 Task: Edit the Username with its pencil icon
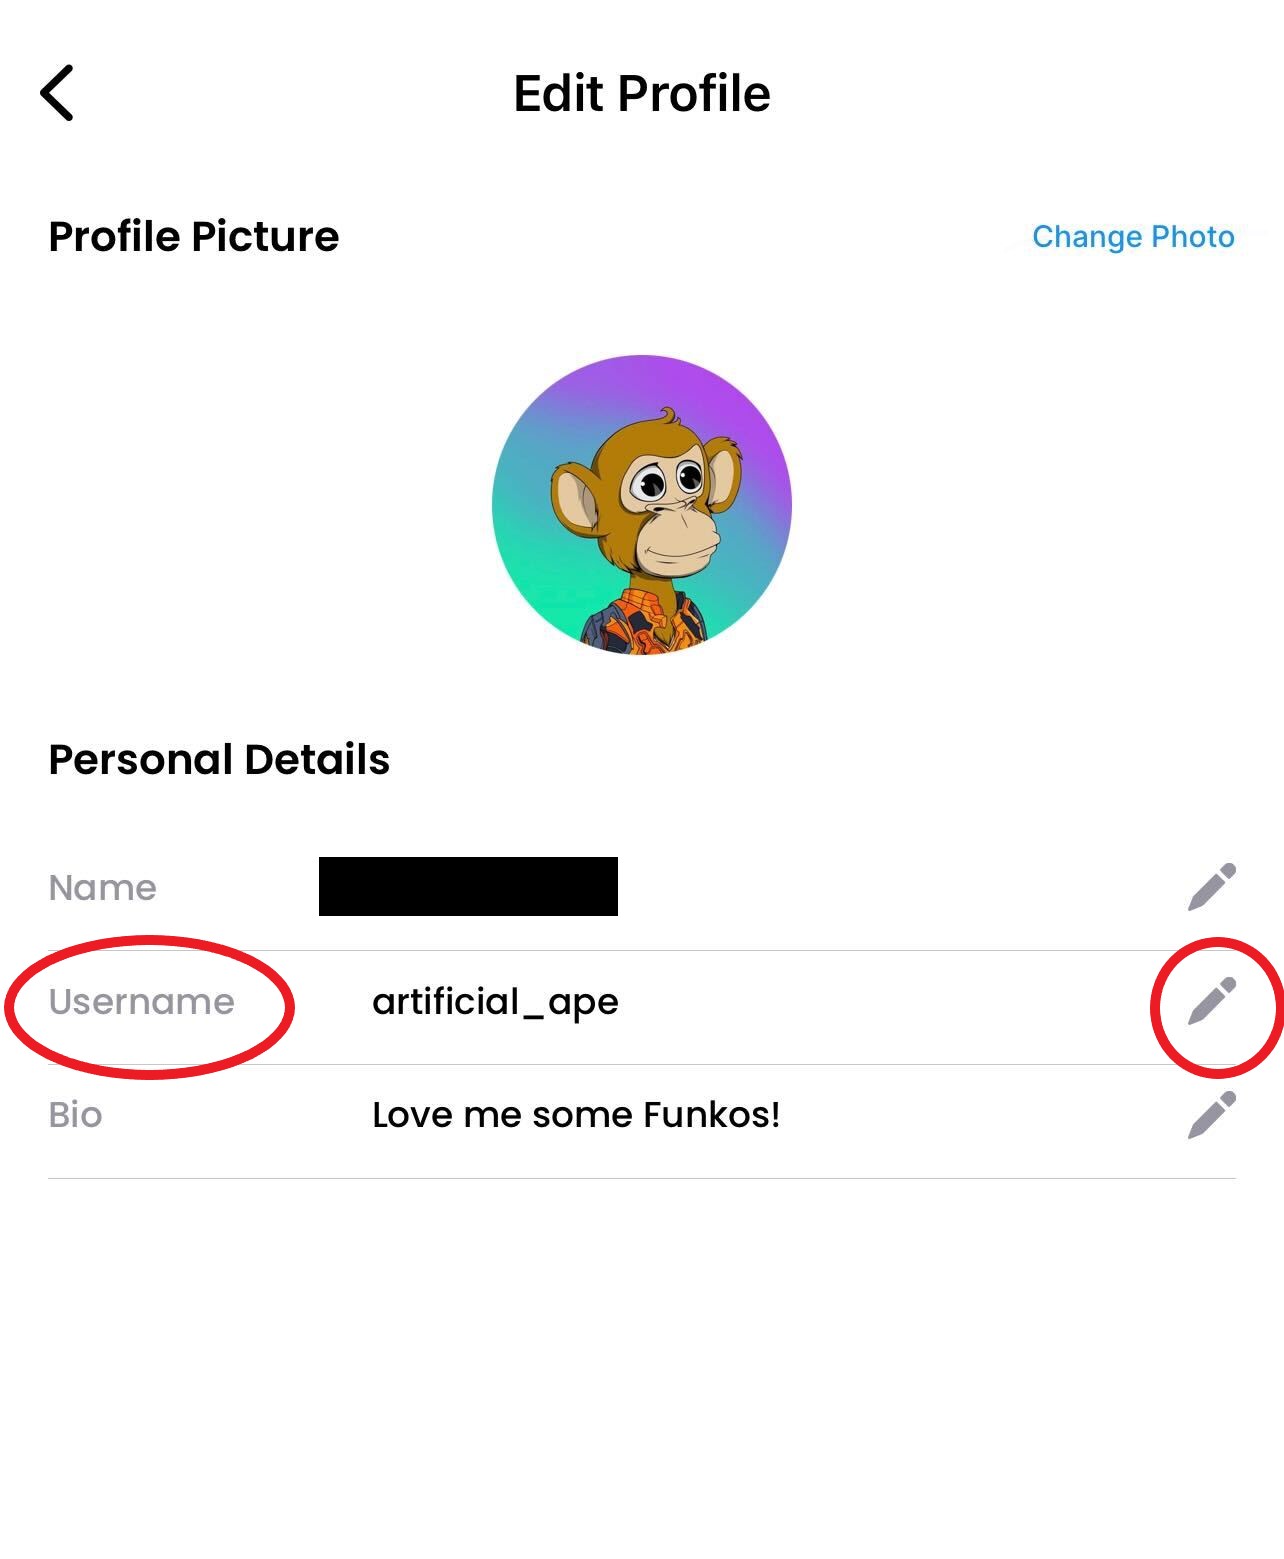pos(1212,1001)
